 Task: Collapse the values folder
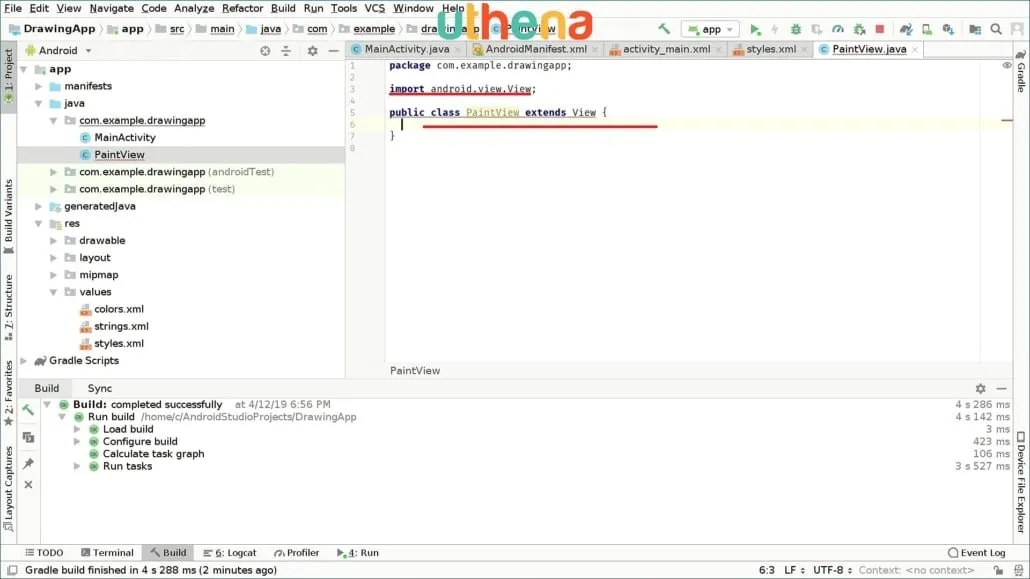(54, 292)
